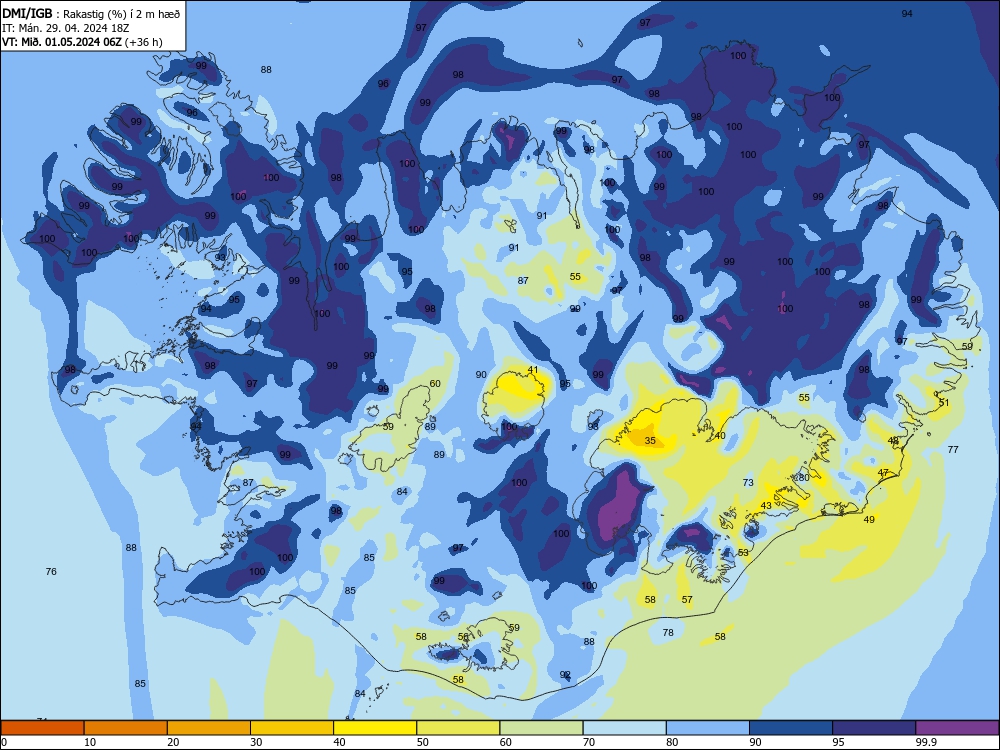Click the legend tick label '70'
The width and height of the screenshot is (1000, 750).
589,742
